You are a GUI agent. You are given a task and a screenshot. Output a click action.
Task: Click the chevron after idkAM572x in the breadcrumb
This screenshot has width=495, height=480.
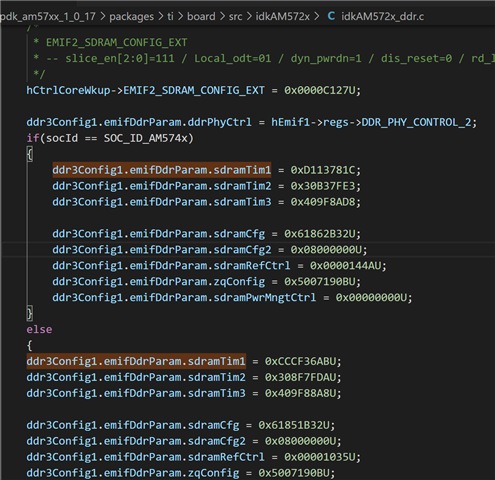click(316, 16)
